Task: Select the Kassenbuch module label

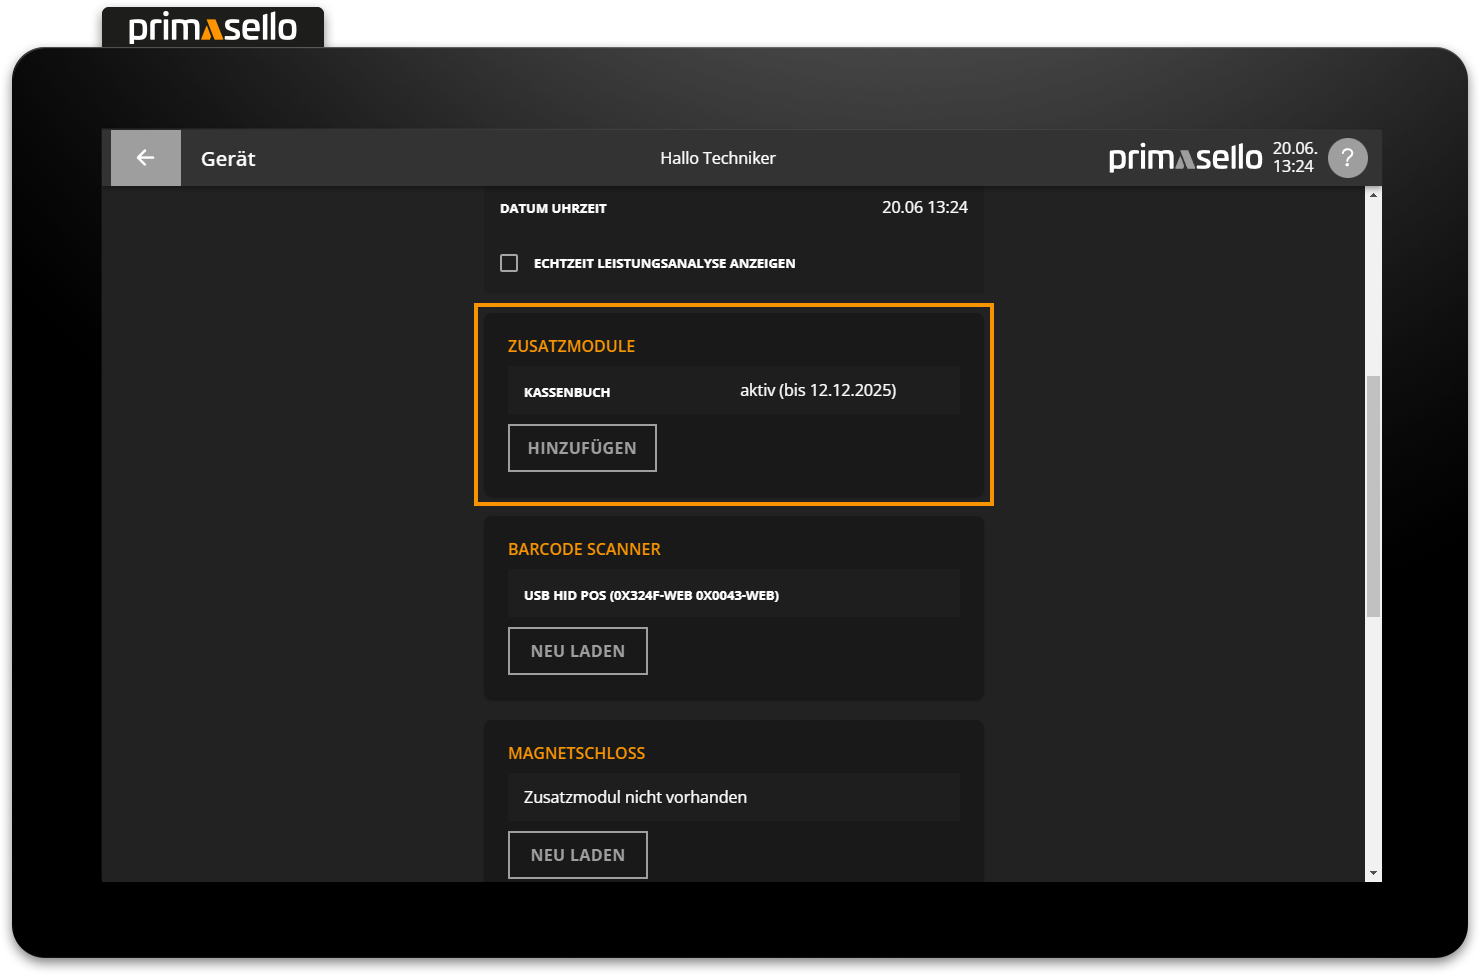Action: click(567, 392)
